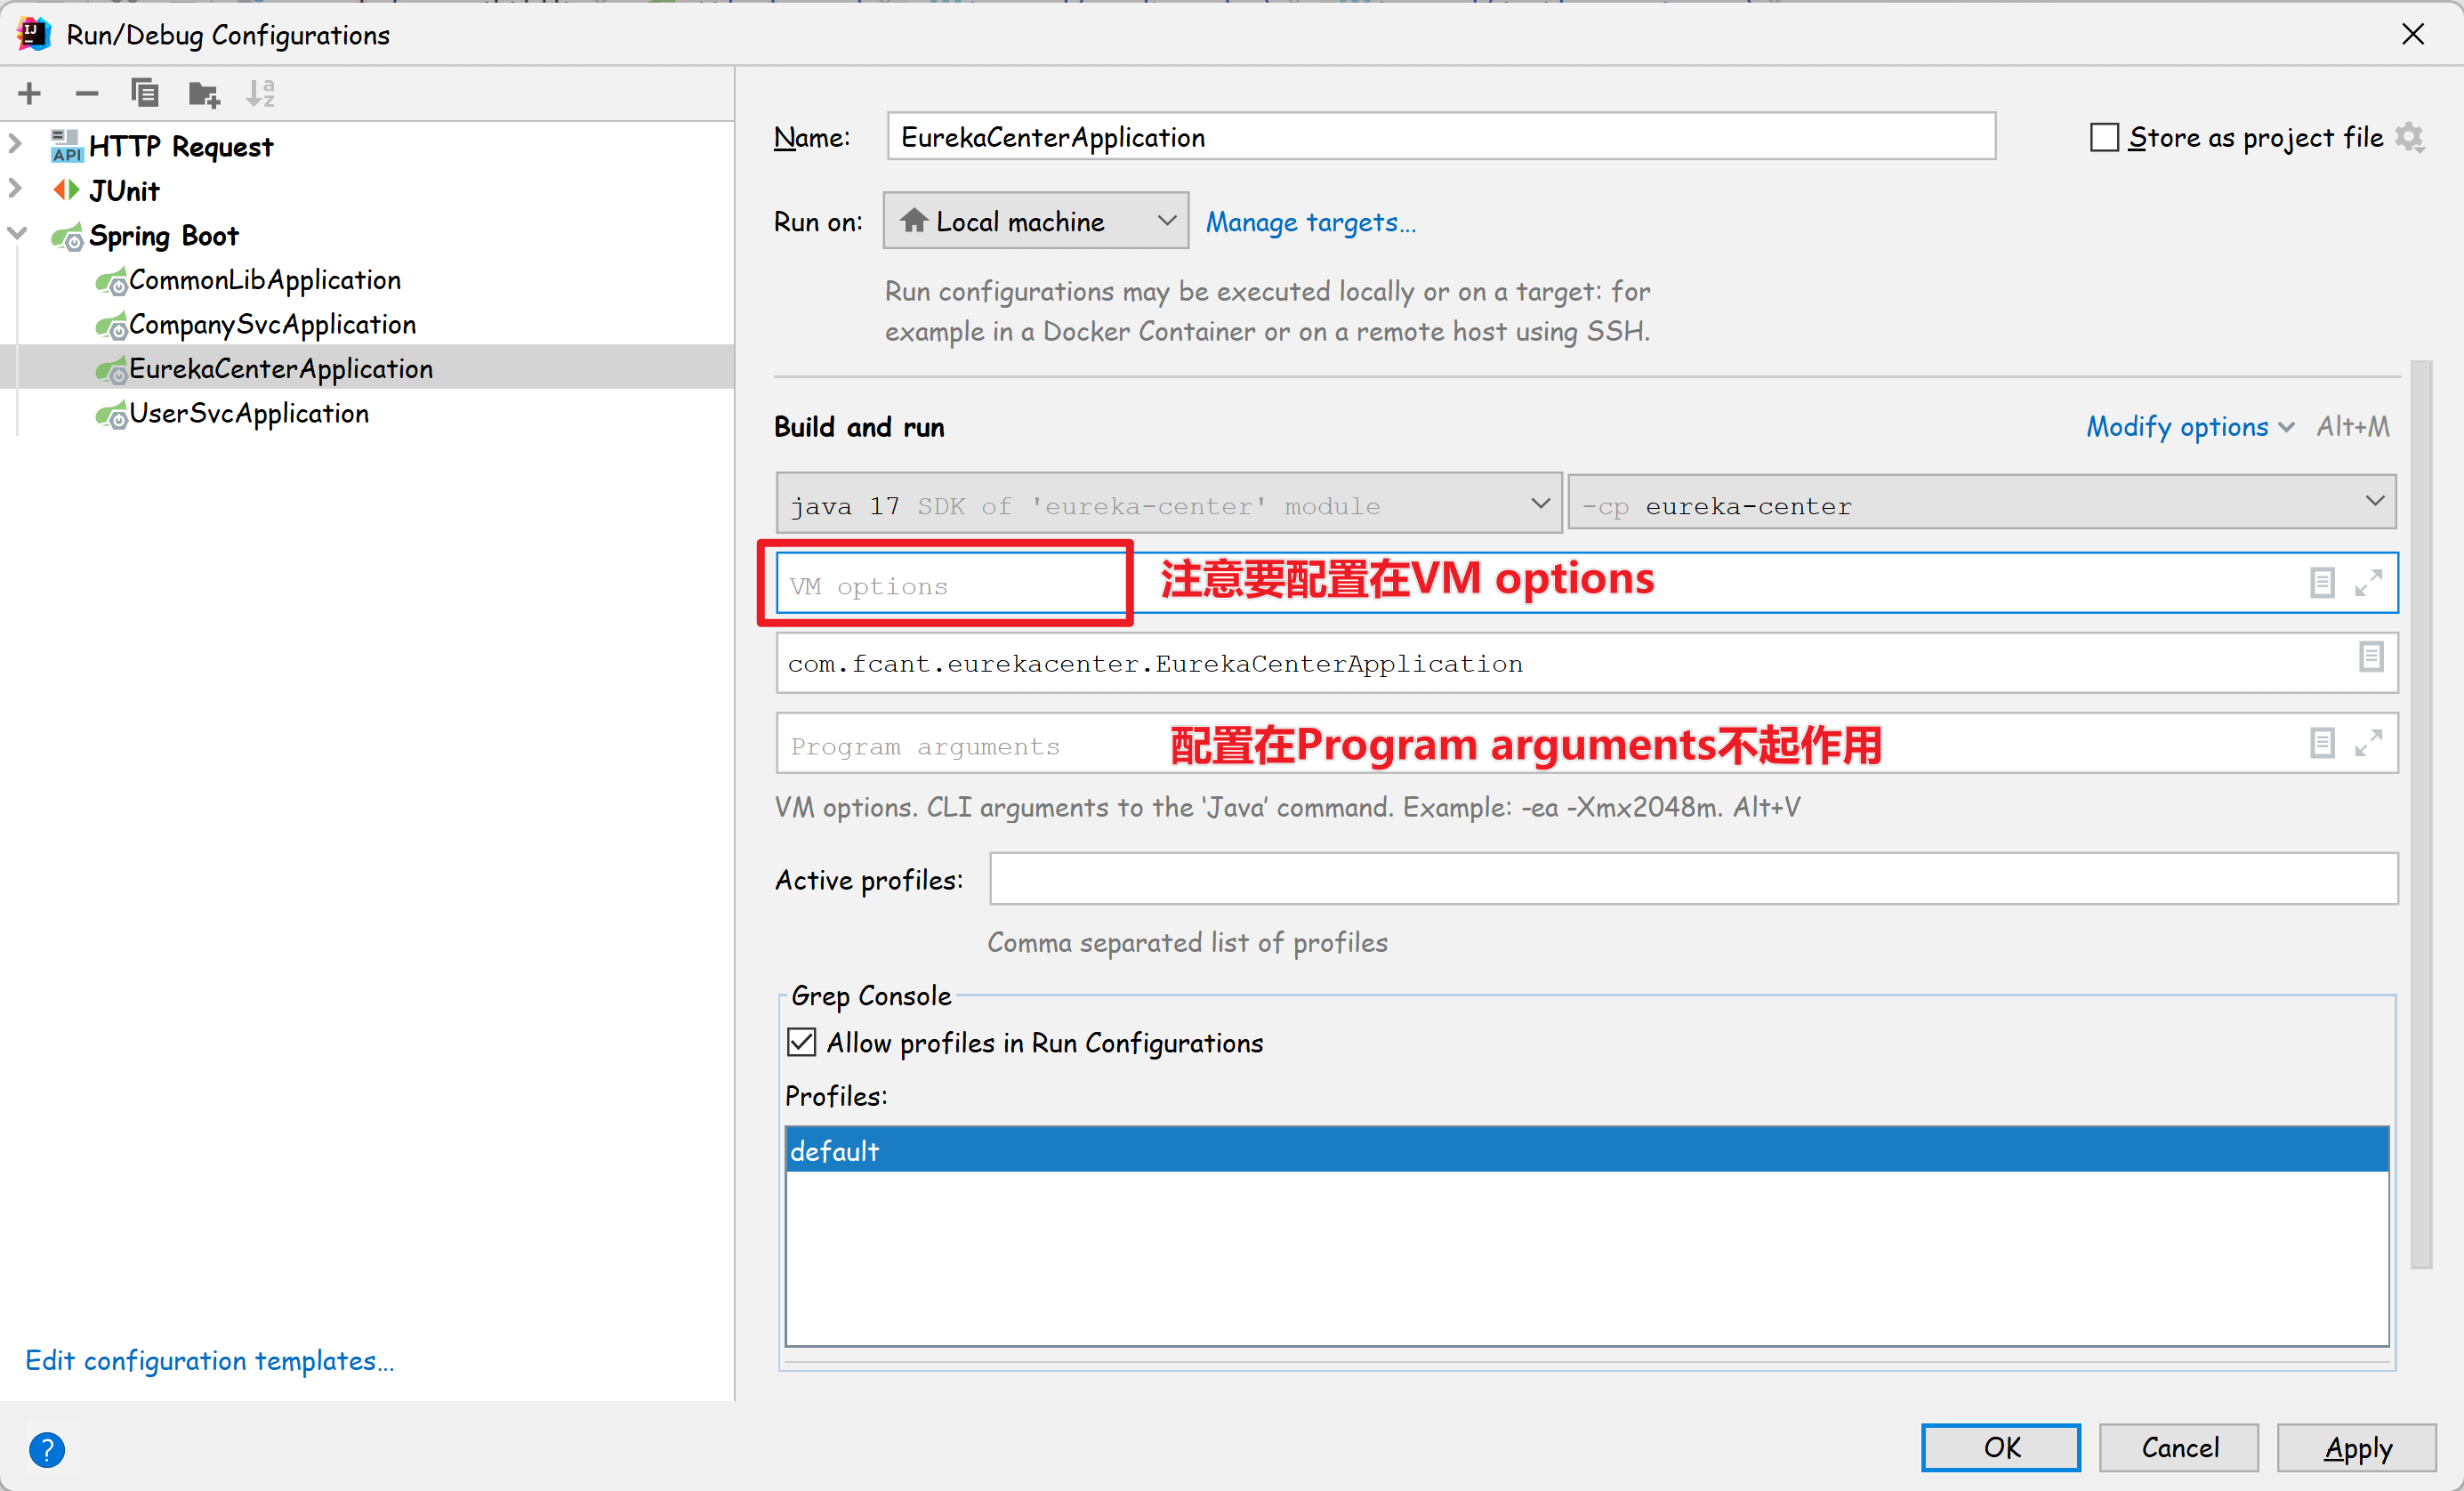The image size is (2464, 1491).
Task: Click the Remove Configuration minus icon
Action: click(x=87, y=94)
